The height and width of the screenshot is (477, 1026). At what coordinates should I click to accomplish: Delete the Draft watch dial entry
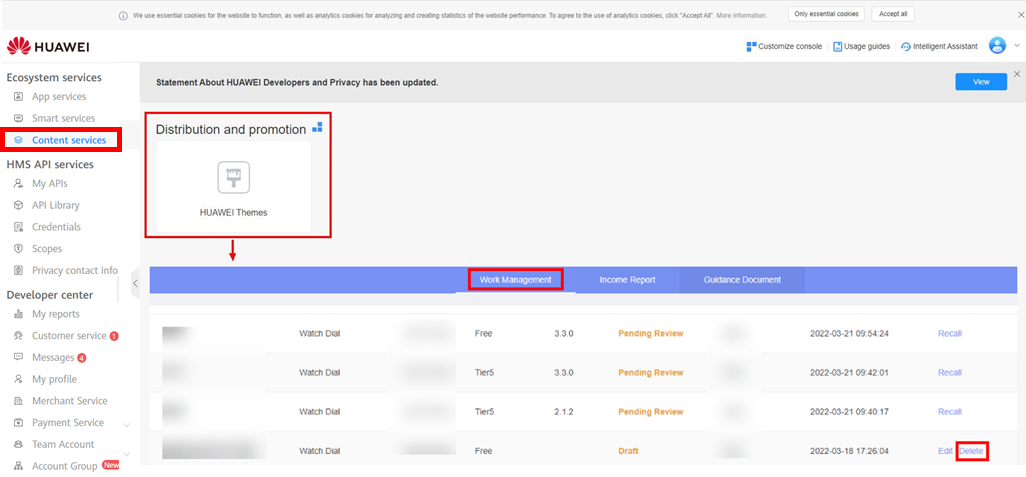pyautogui.click(x=971, y=451)
